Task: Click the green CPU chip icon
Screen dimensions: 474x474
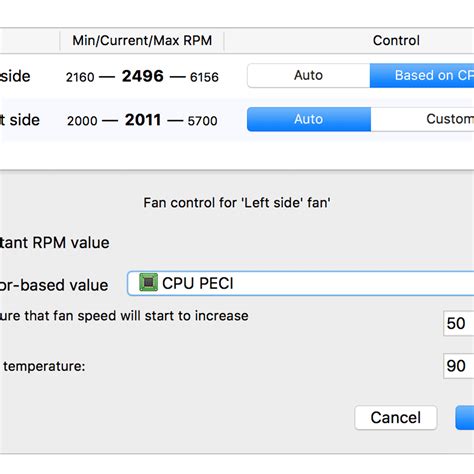Action: click(148, 282)
